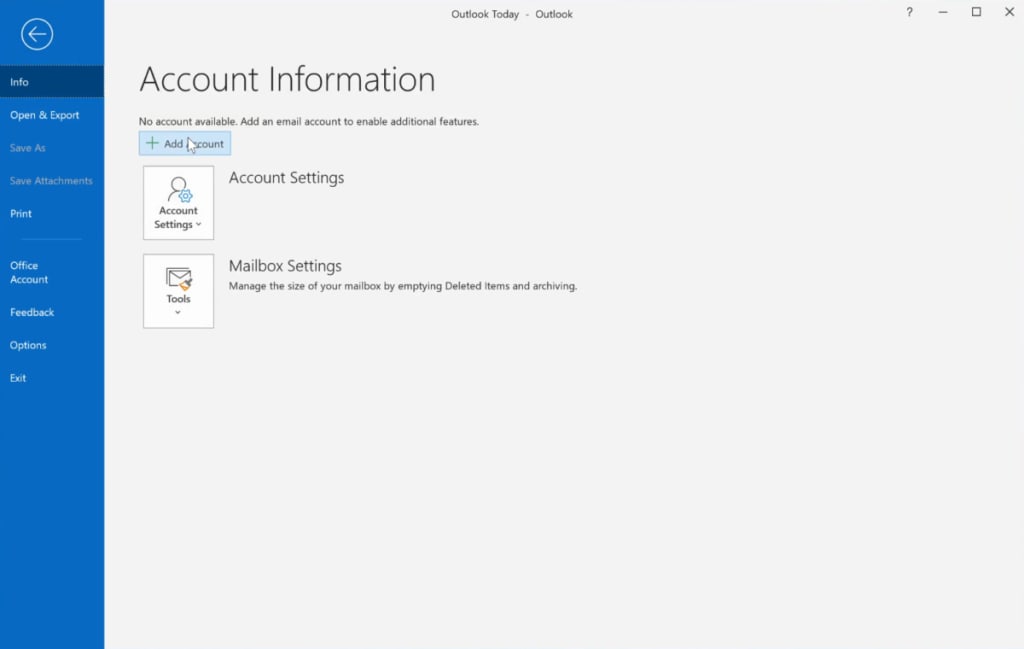Viewport: 1024px width, 649px height.
Task: Click the envelope graphic in Mailbox Settings
Action: click(x=178, y=277)
